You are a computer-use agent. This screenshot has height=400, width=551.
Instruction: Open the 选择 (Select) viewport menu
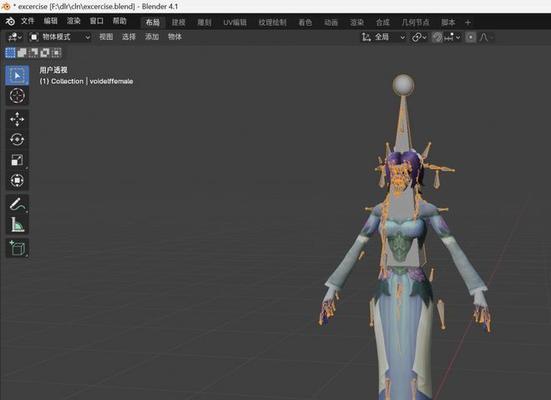coord(129,37)
